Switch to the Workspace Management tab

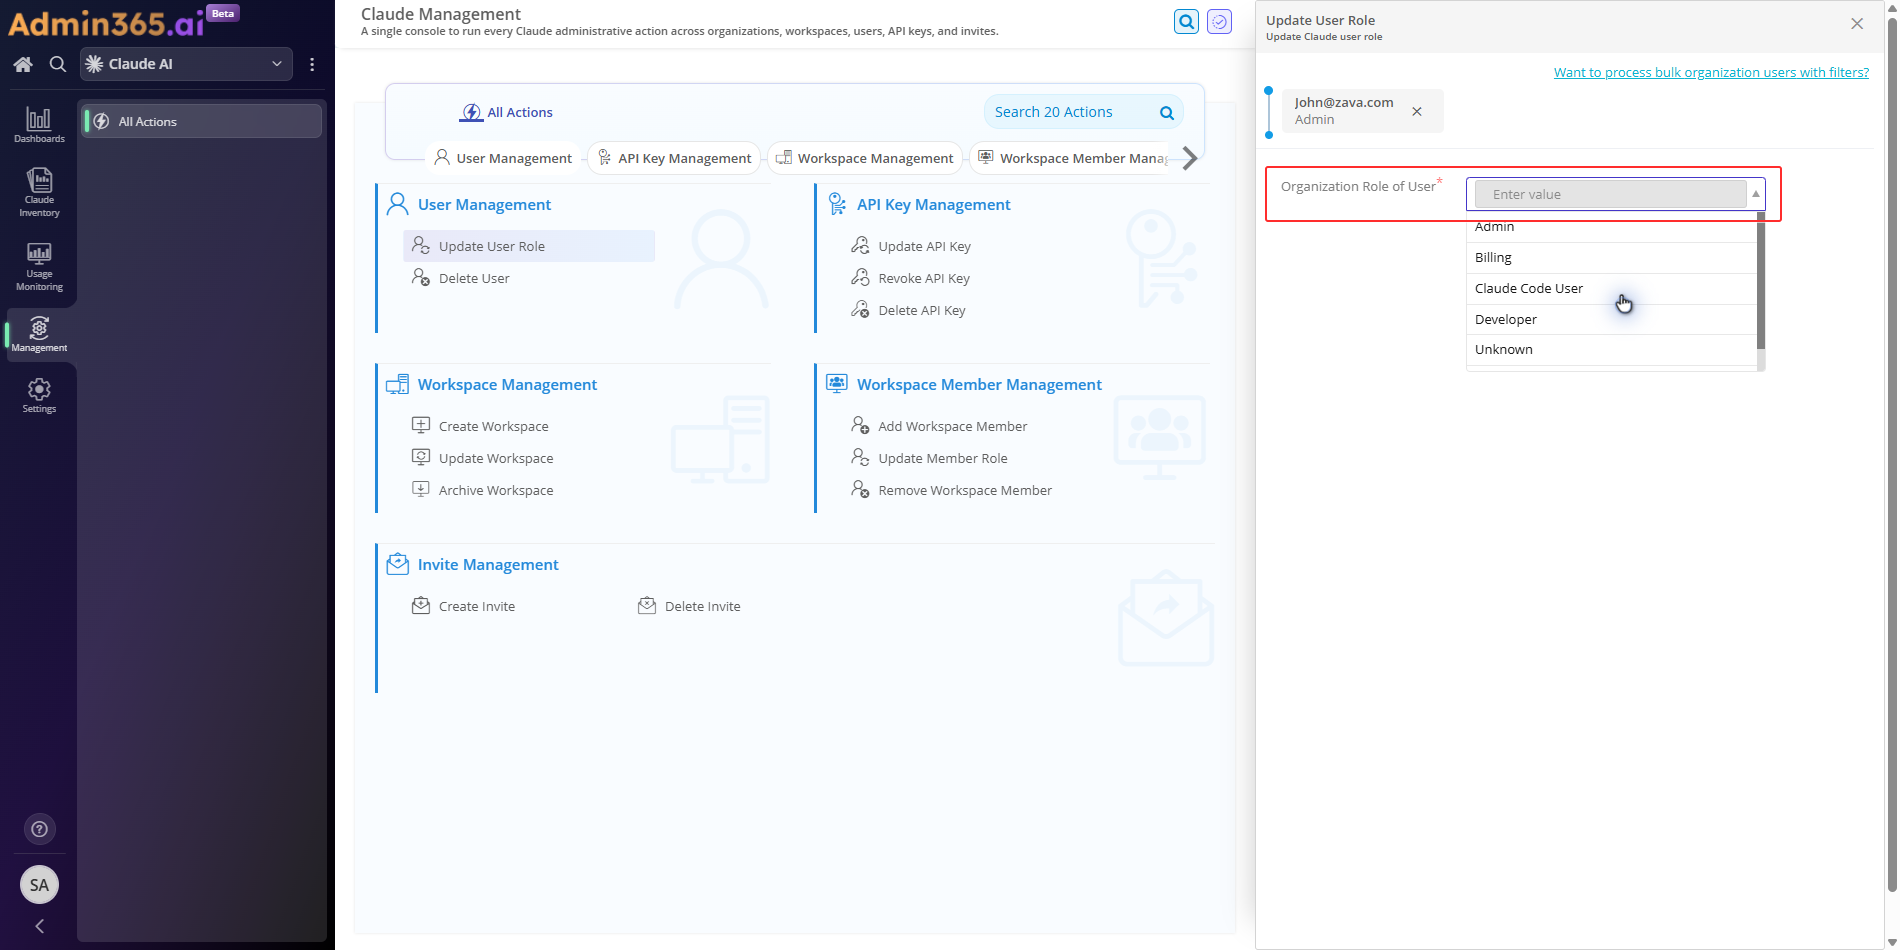click(865, 158)
